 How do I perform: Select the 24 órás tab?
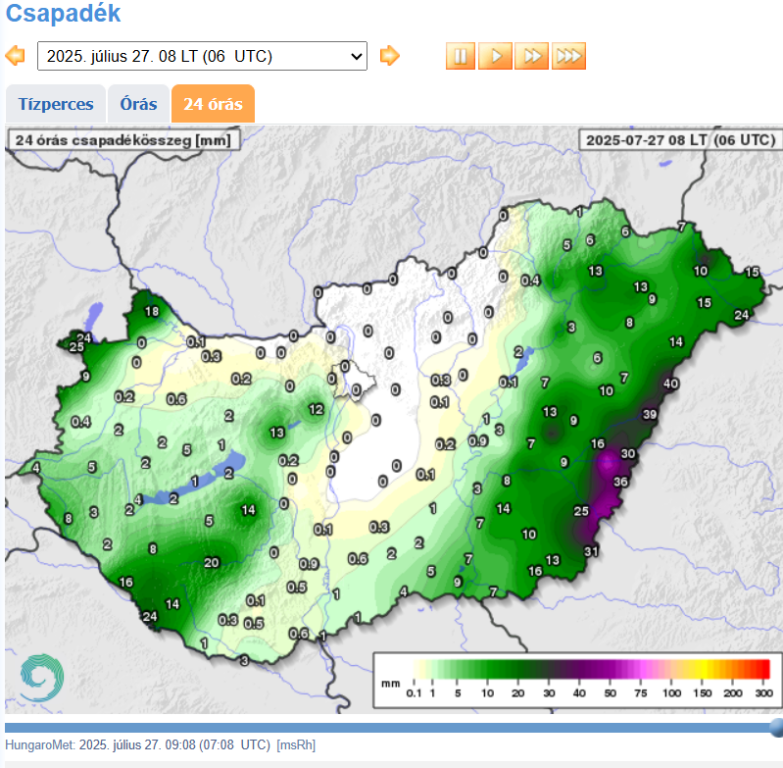click(x=212, y=104)
